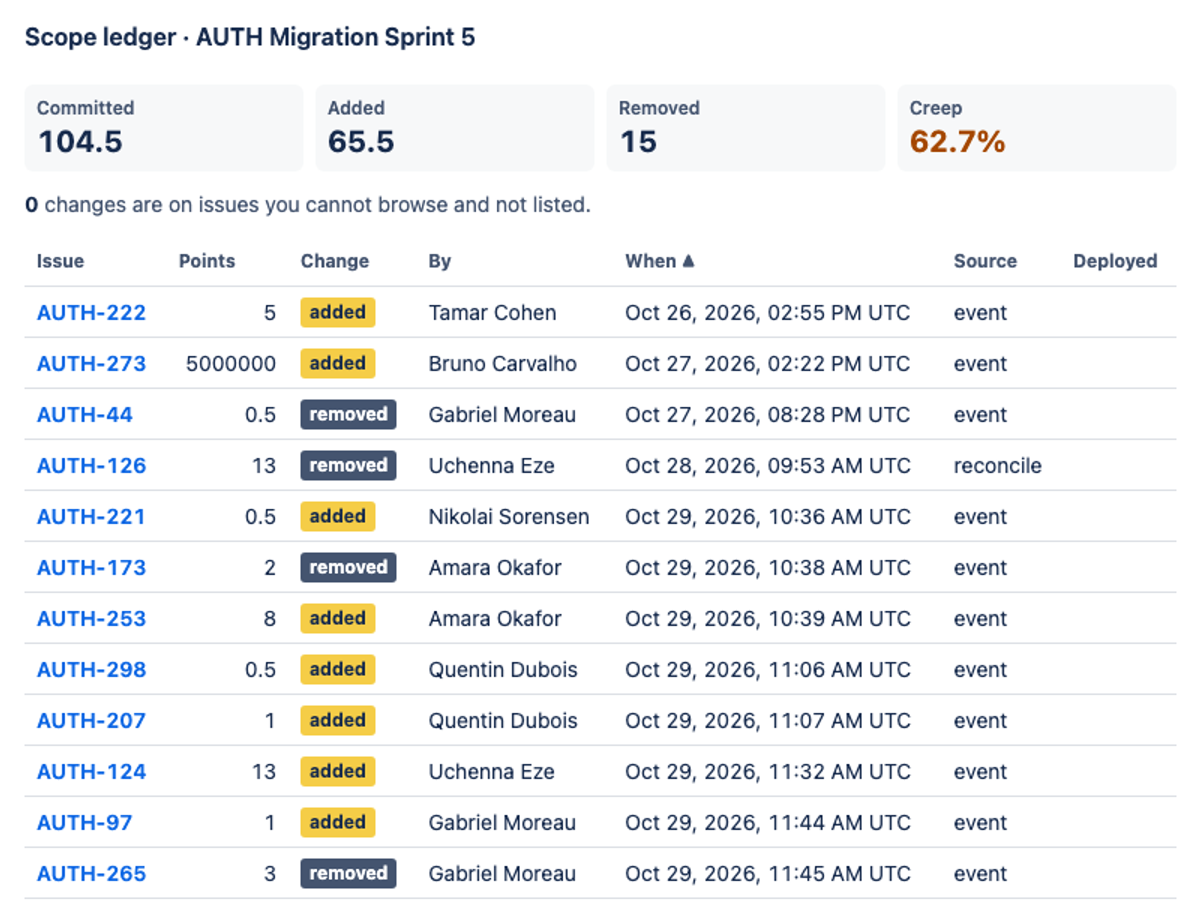Click the timestamp Oct 29, 2026, 11:06 AM UTC
1200x900 pixels.
click(x=768, y=669)
